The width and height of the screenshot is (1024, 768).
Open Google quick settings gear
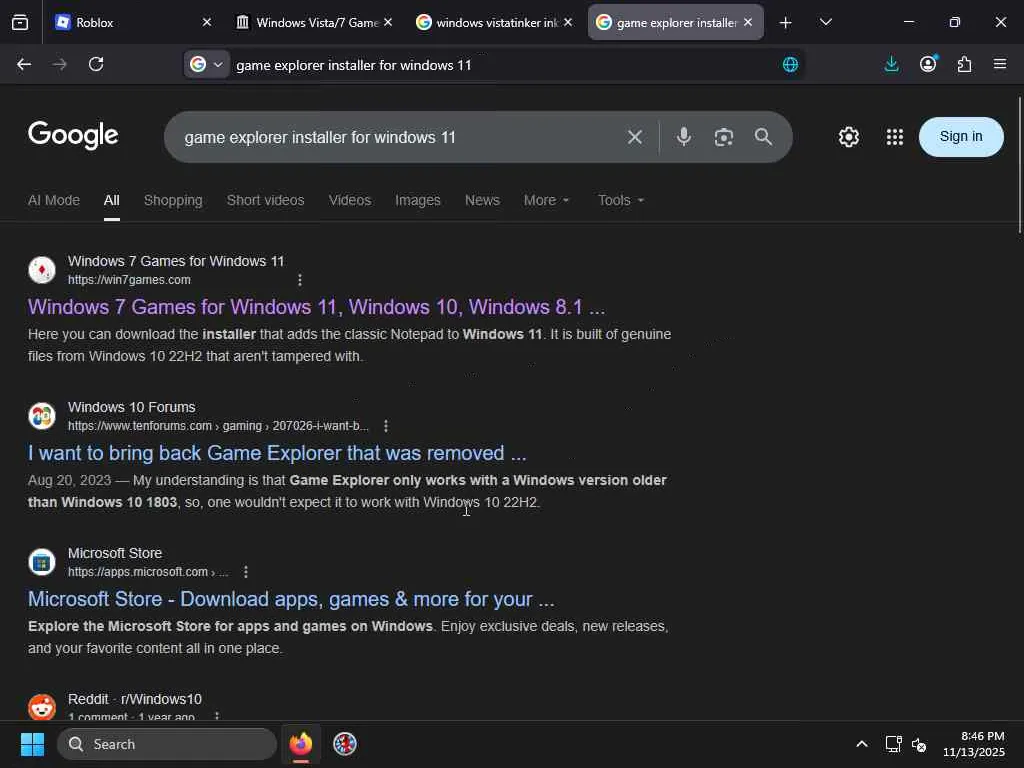[x=848, y=137]
